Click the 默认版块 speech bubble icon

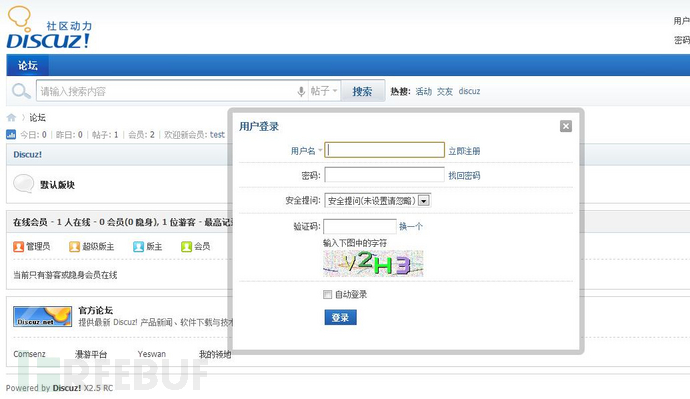click(x=24, y=184)
